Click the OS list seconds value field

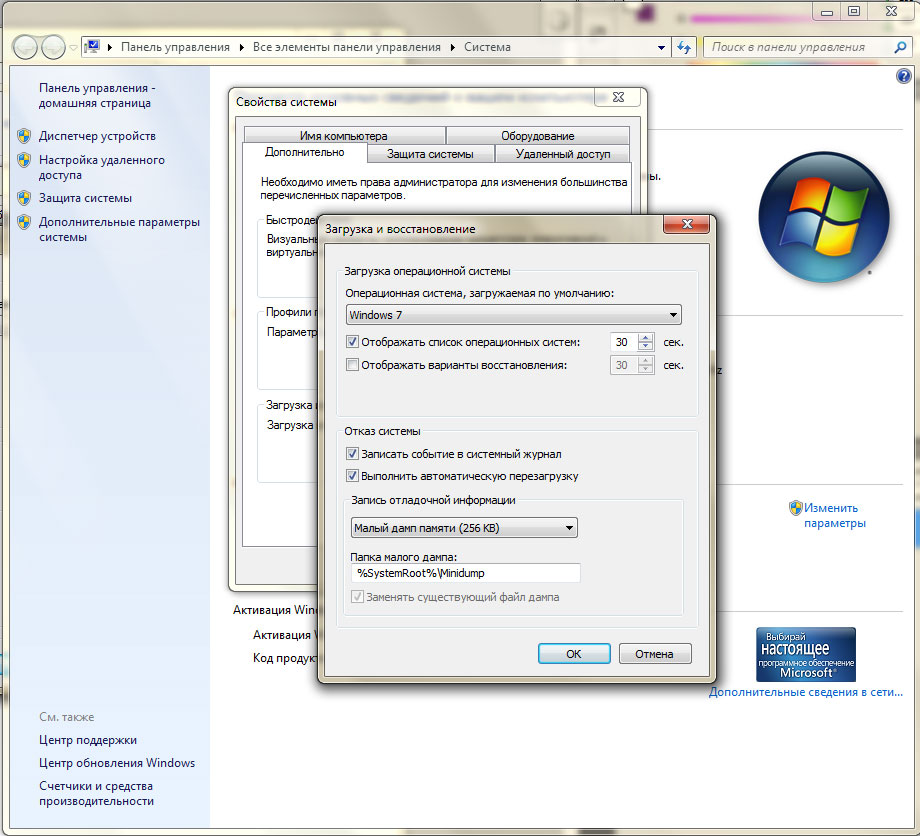624,342
